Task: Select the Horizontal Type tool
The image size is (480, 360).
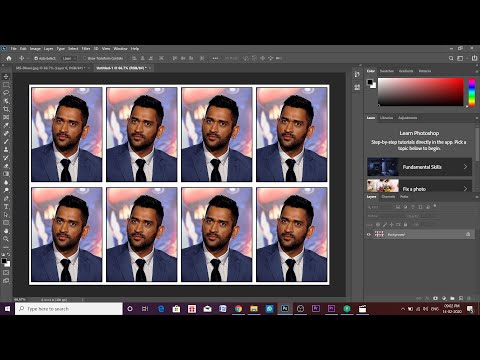Action: coord(6,207)
